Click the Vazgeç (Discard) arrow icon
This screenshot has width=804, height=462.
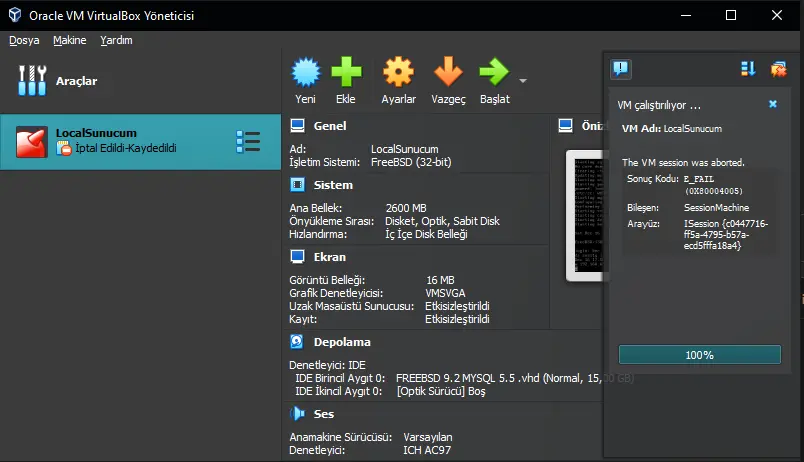click(x=448, y=71)
